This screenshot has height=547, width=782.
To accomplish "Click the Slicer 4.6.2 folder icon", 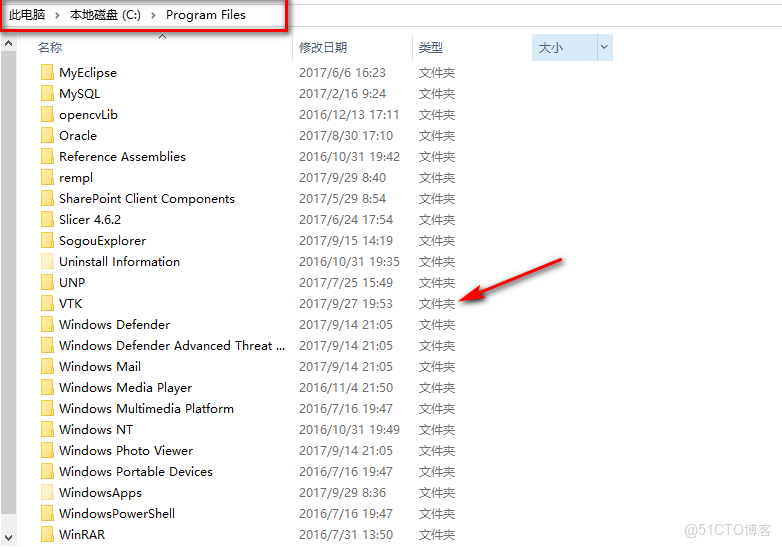I will pos(47,219).
